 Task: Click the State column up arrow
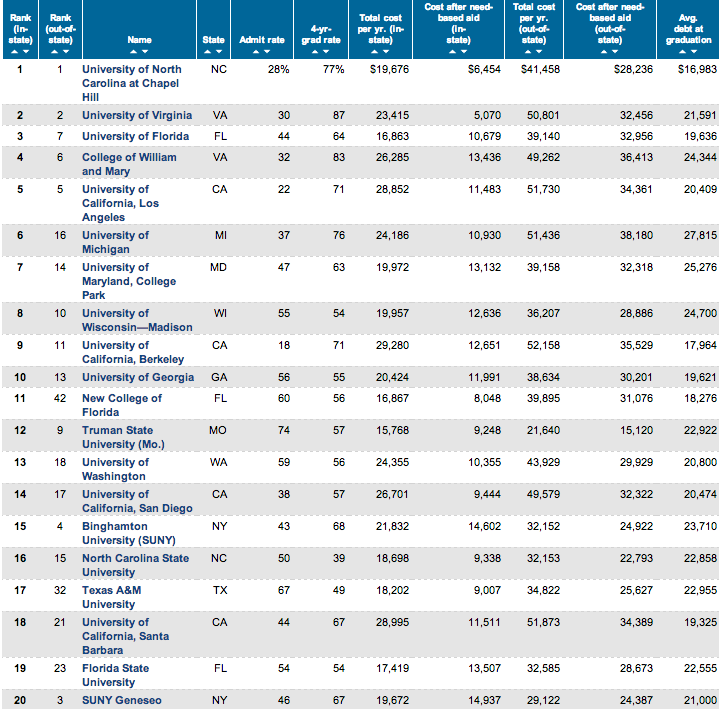click(208, 52)
